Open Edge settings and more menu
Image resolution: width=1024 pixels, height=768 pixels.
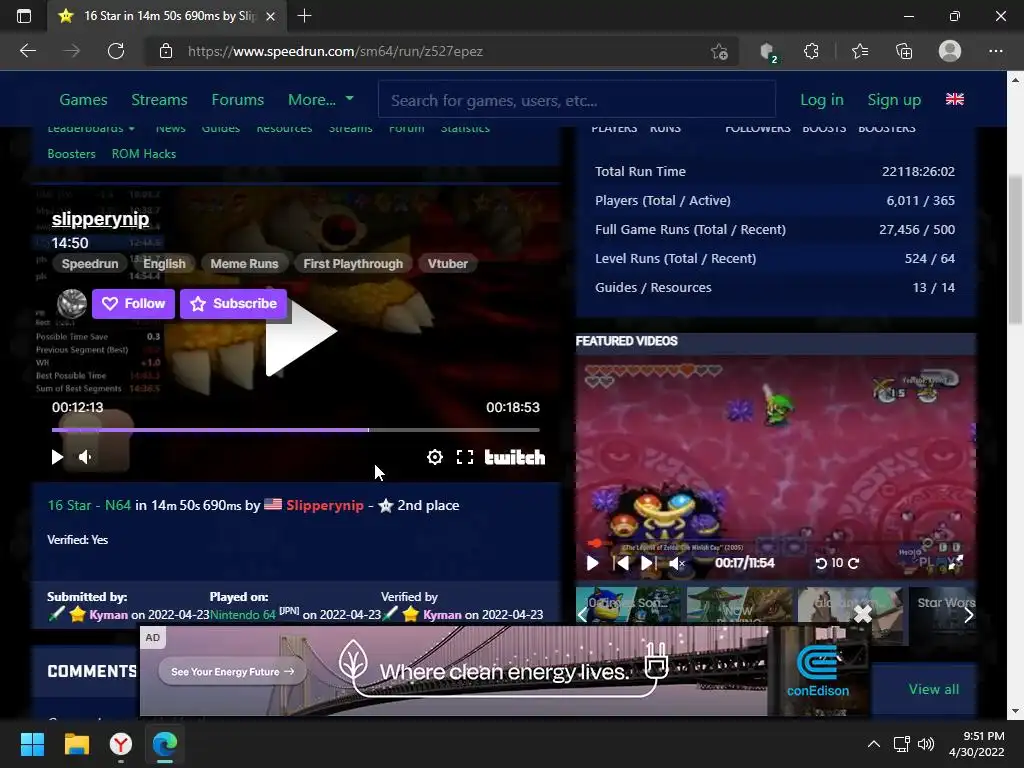tap(995, 51)
